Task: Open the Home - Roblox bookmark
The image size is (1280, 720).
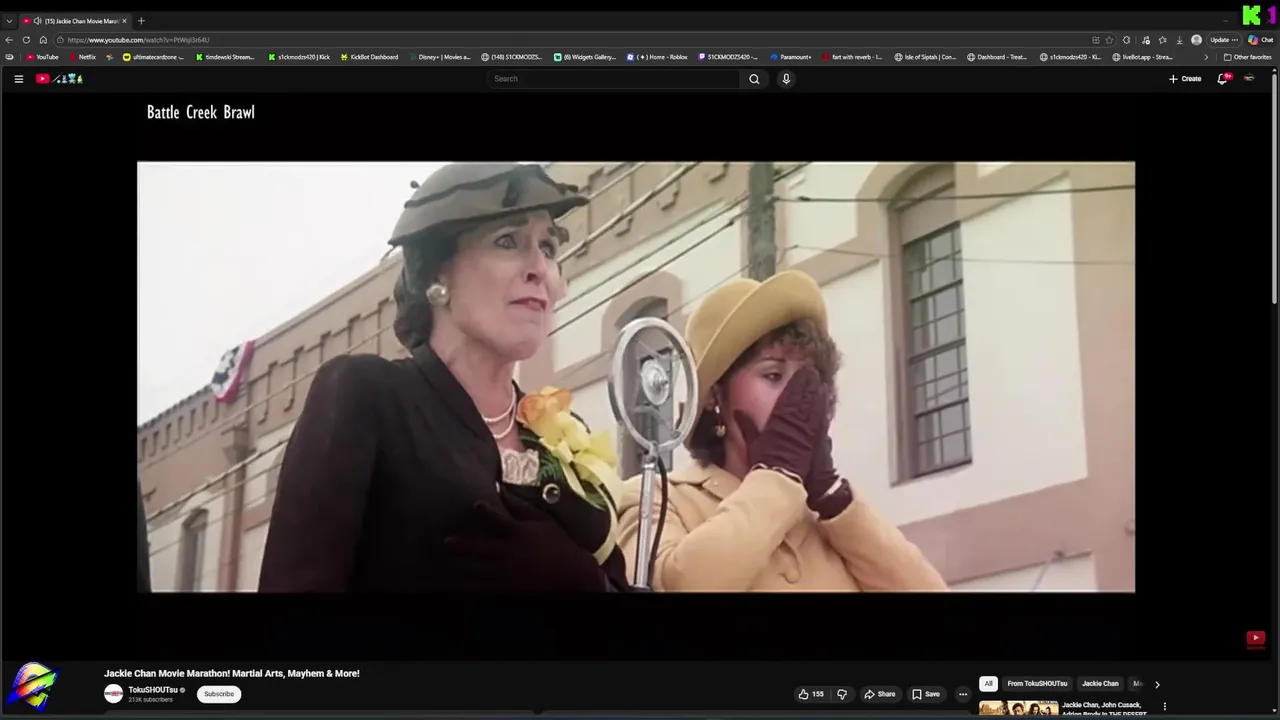Action: point(657,57)
